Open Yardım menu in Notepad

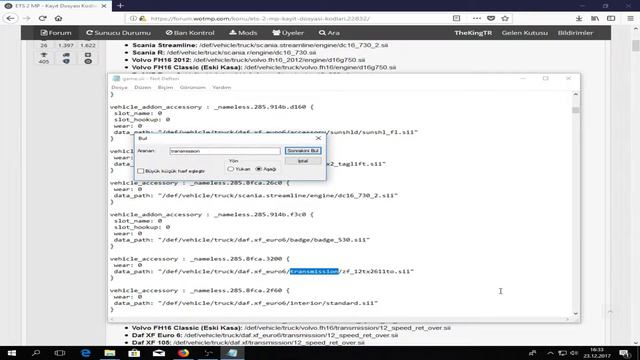click(x=222, y=87)
